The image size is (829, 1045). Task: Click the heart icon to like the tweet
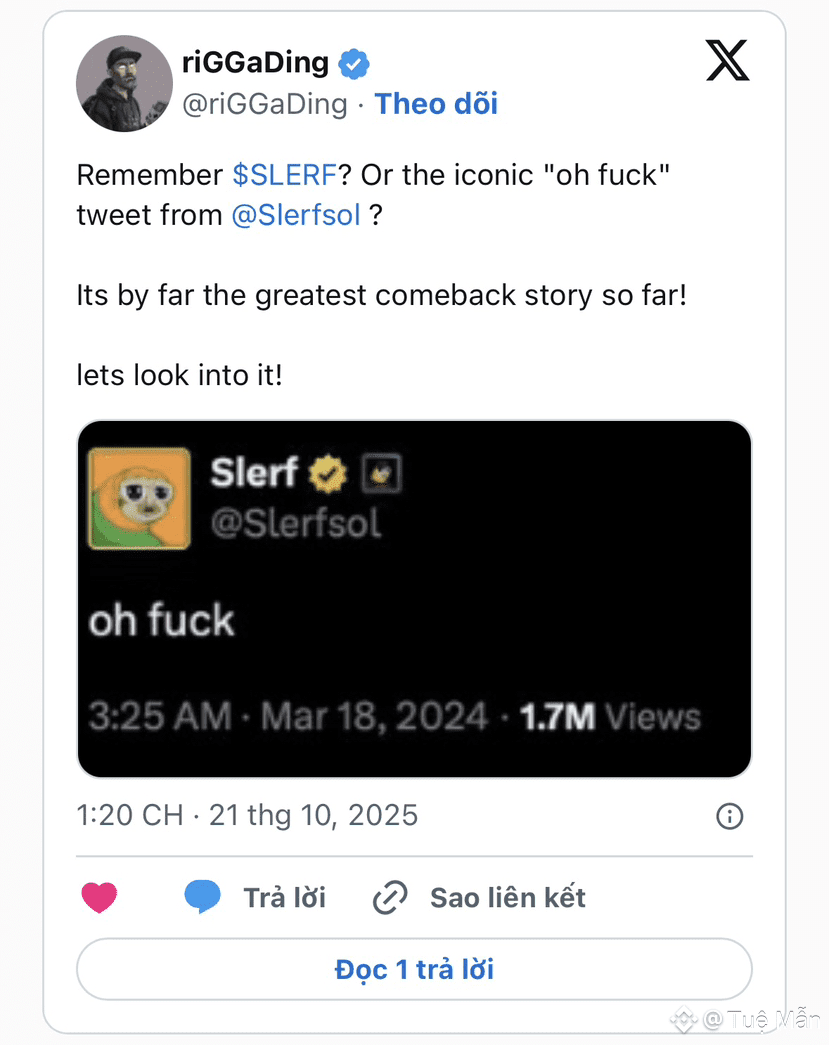click(99, 897)
